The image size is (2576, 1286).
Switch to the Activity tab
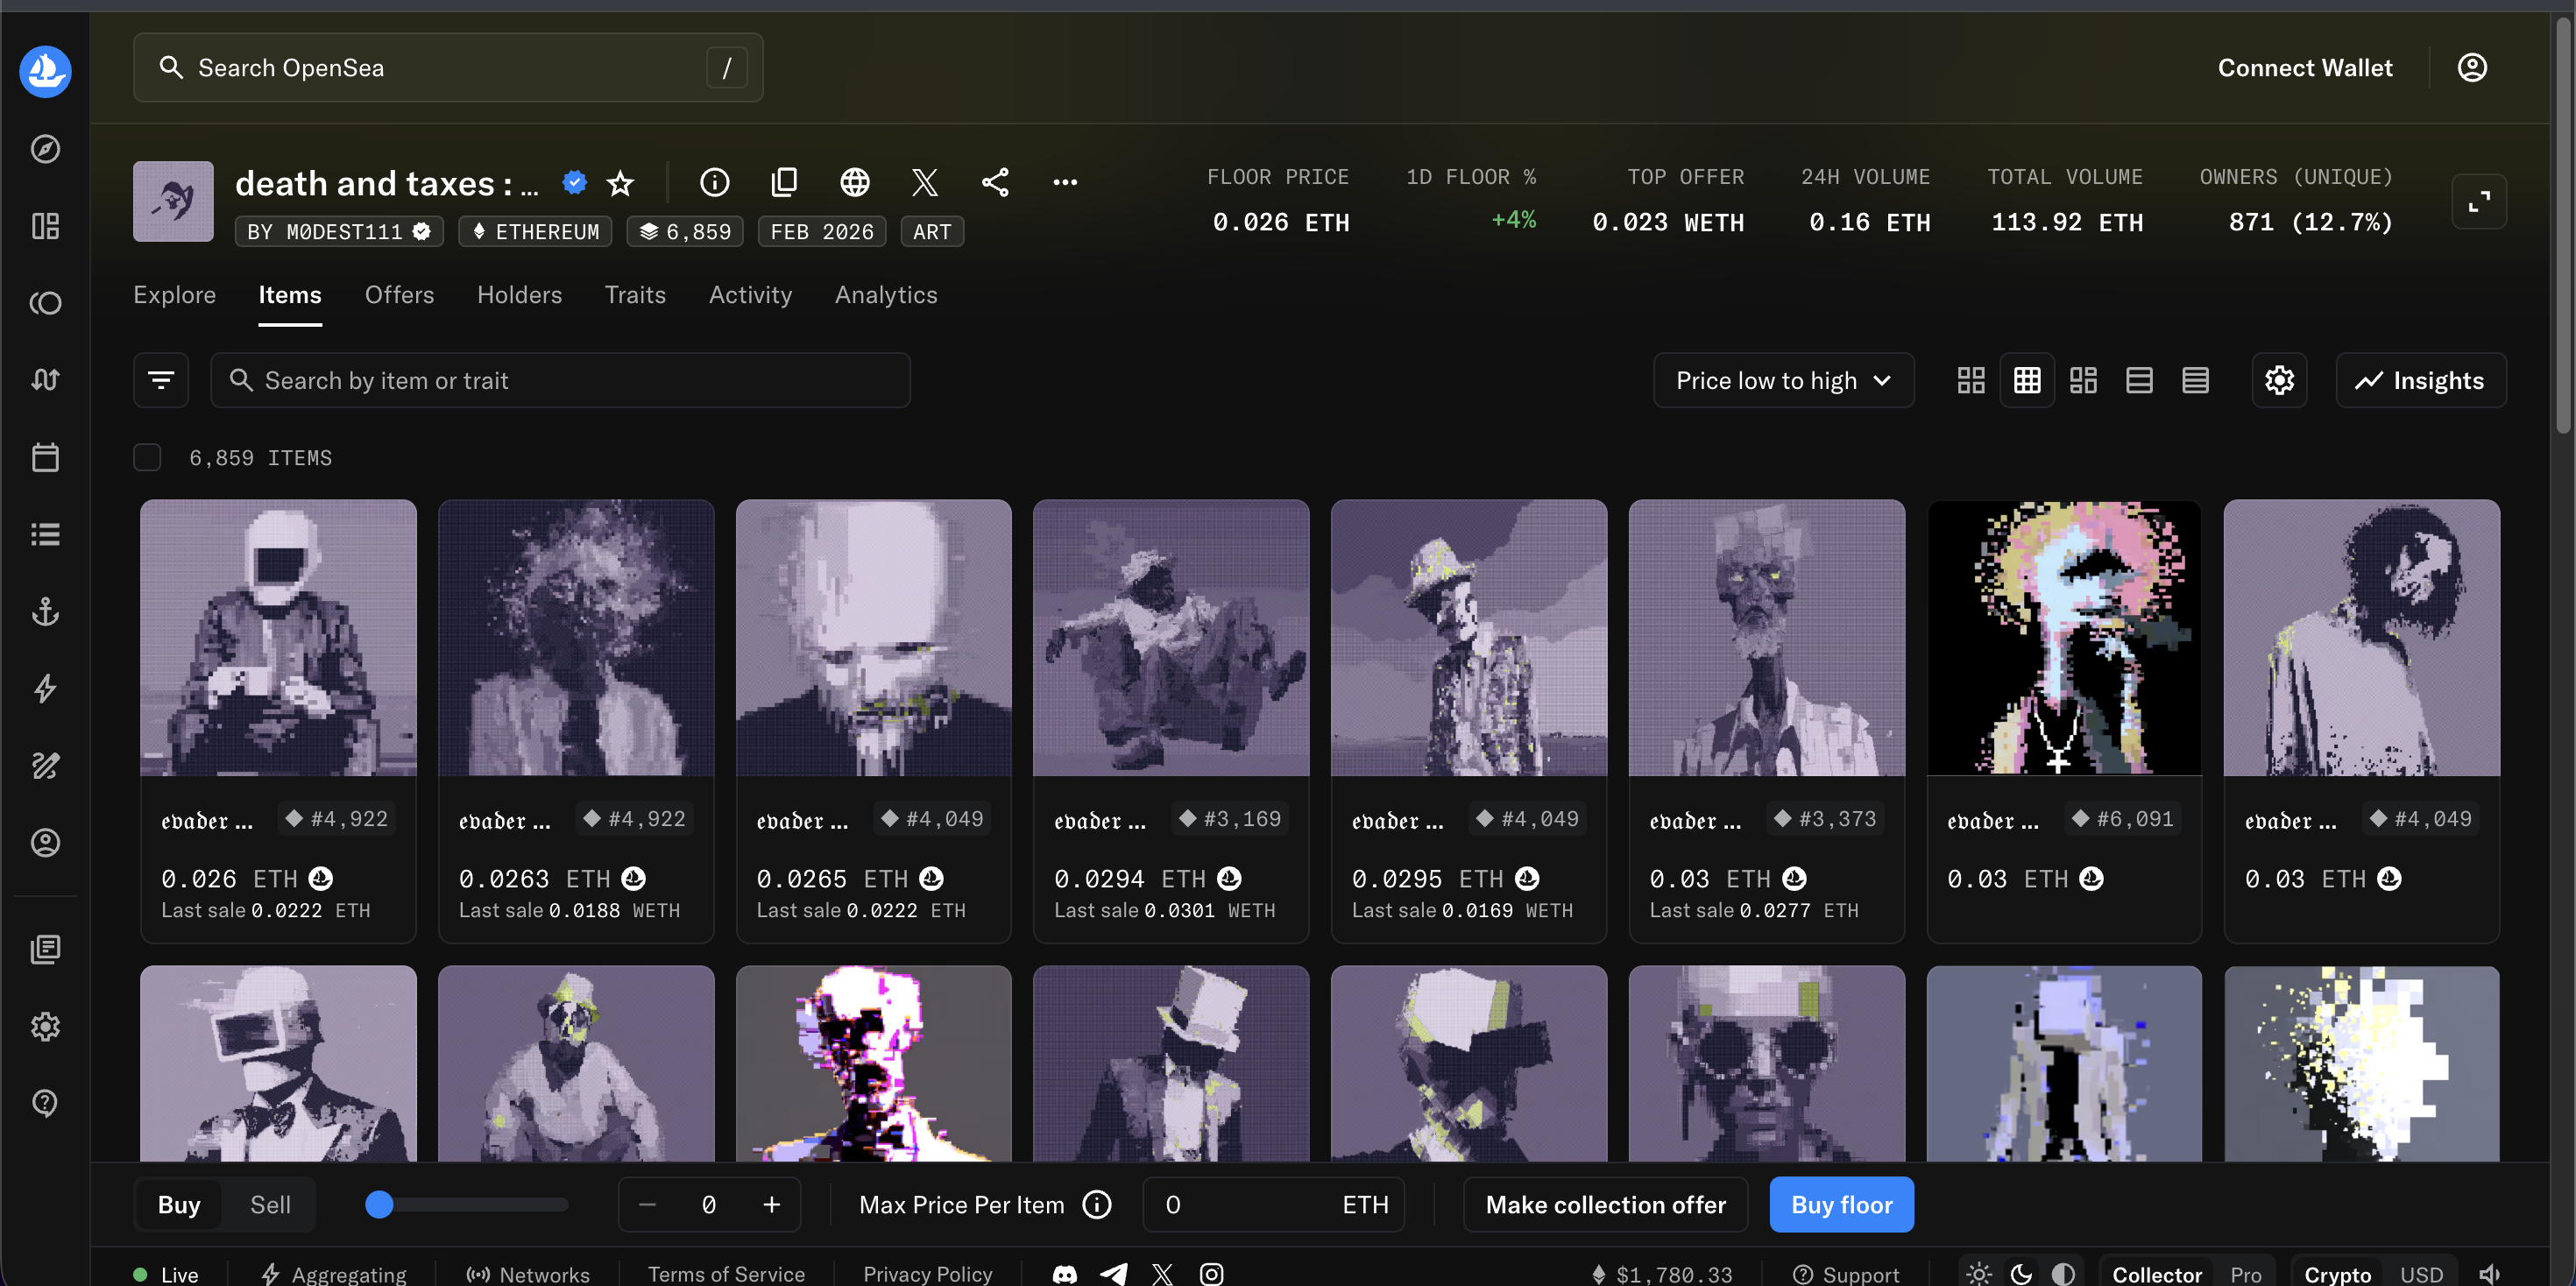click(750, 295)
